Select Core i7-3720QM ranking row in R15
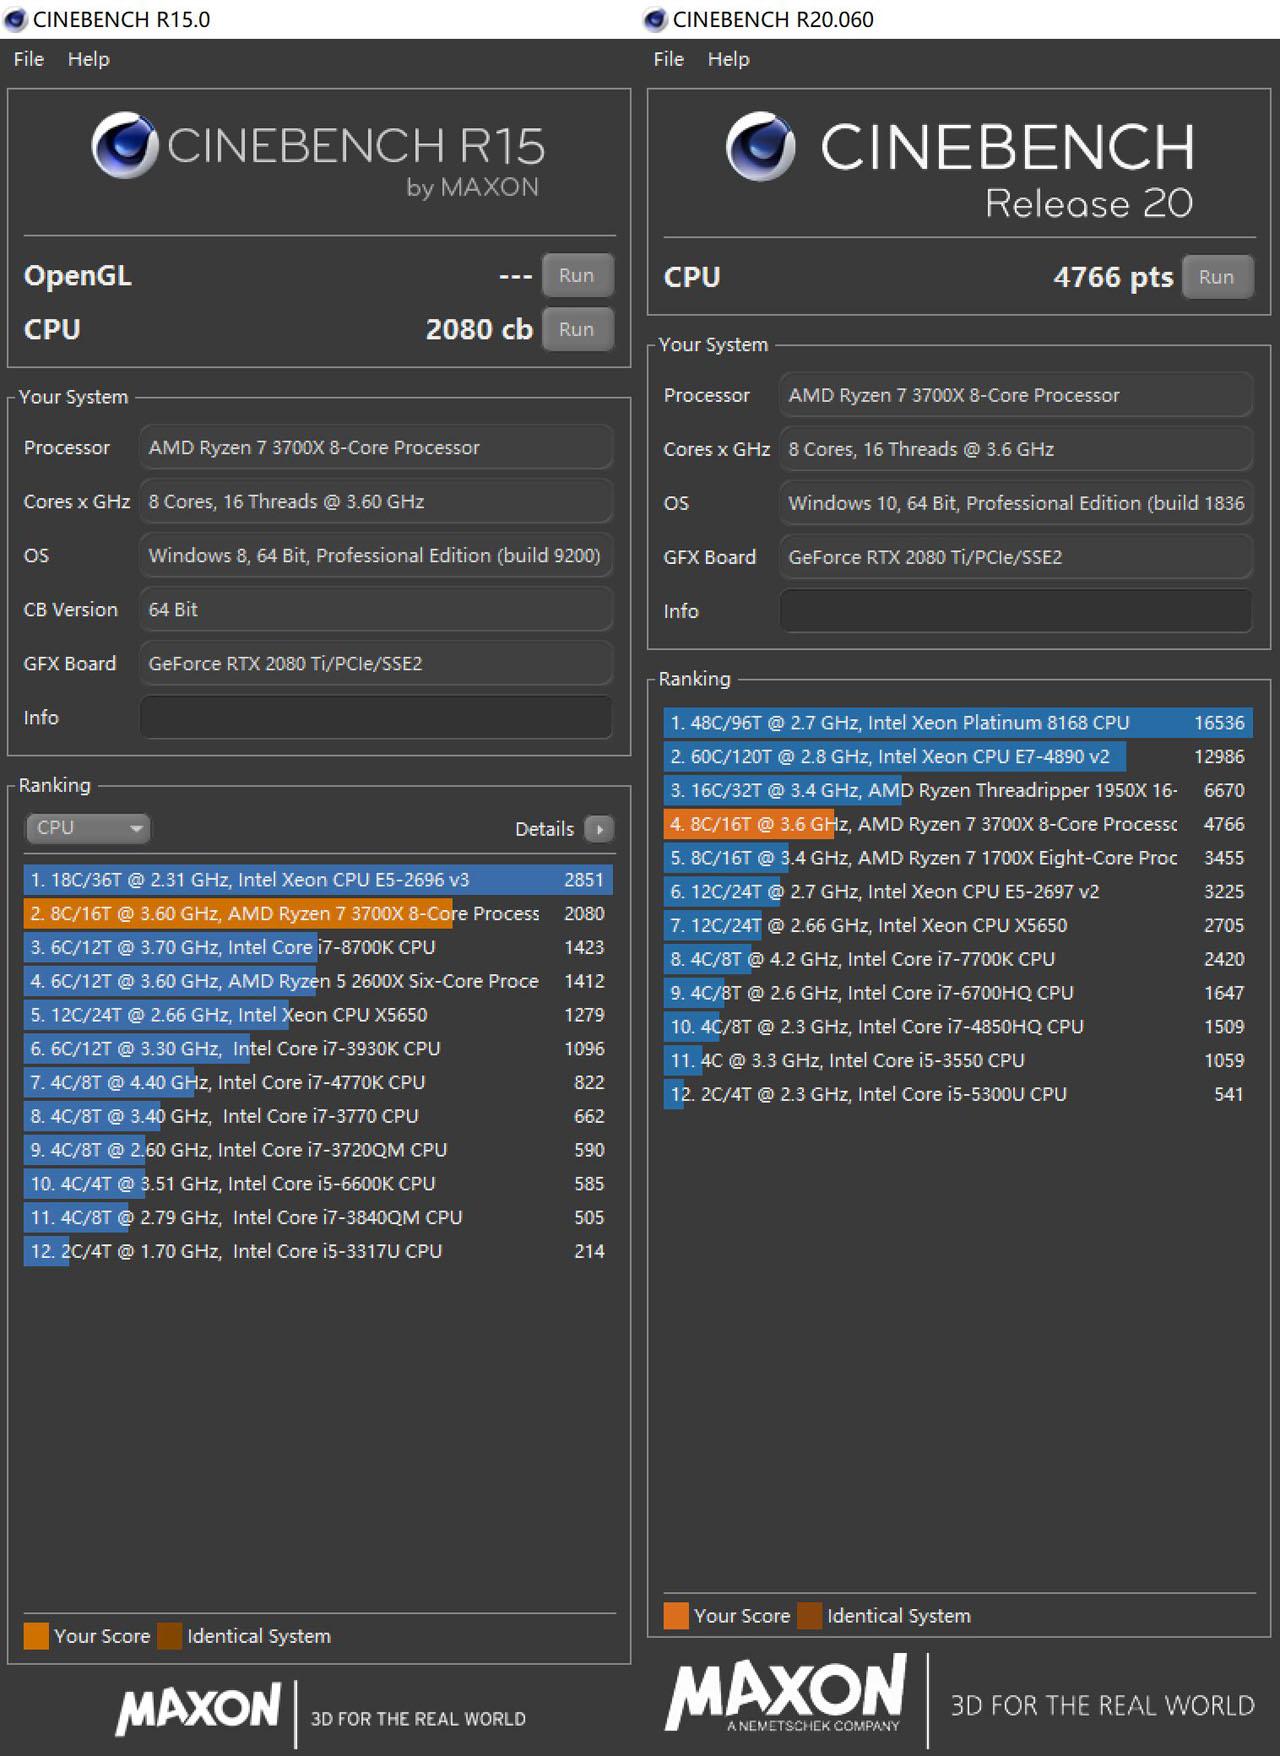Viewport: 1280px width, 1756px height. pos(318,1150)
